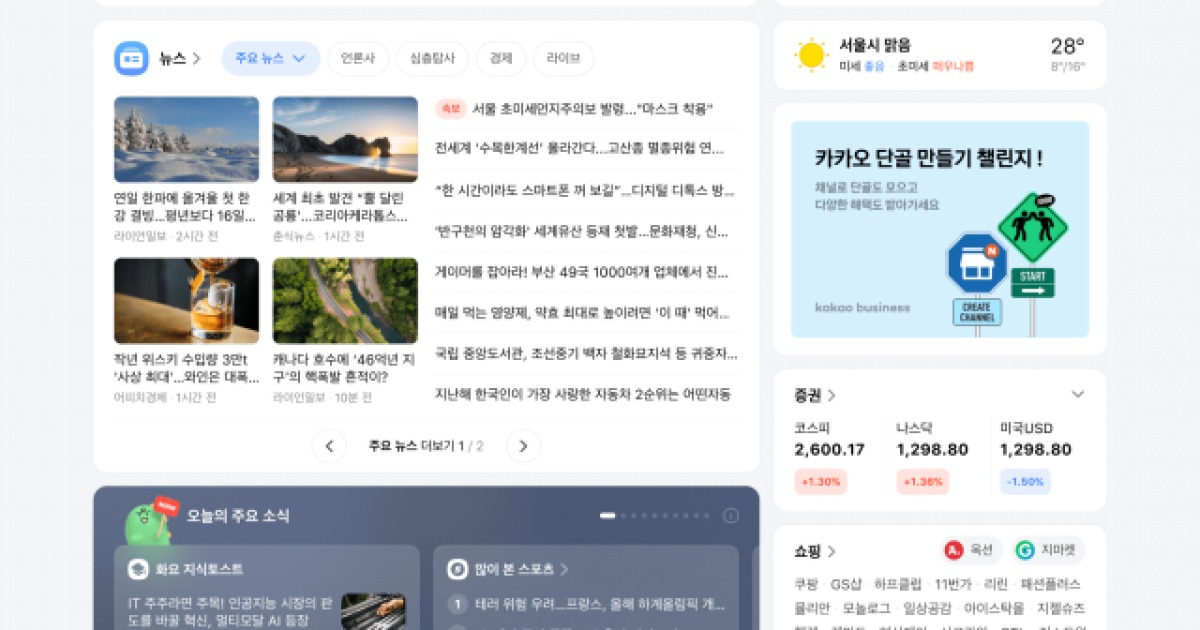Image resolution: width=1200 pixels, height=630 pixels.
Task: Click the blue shop sign icon in banner
Action: (977, 263)
